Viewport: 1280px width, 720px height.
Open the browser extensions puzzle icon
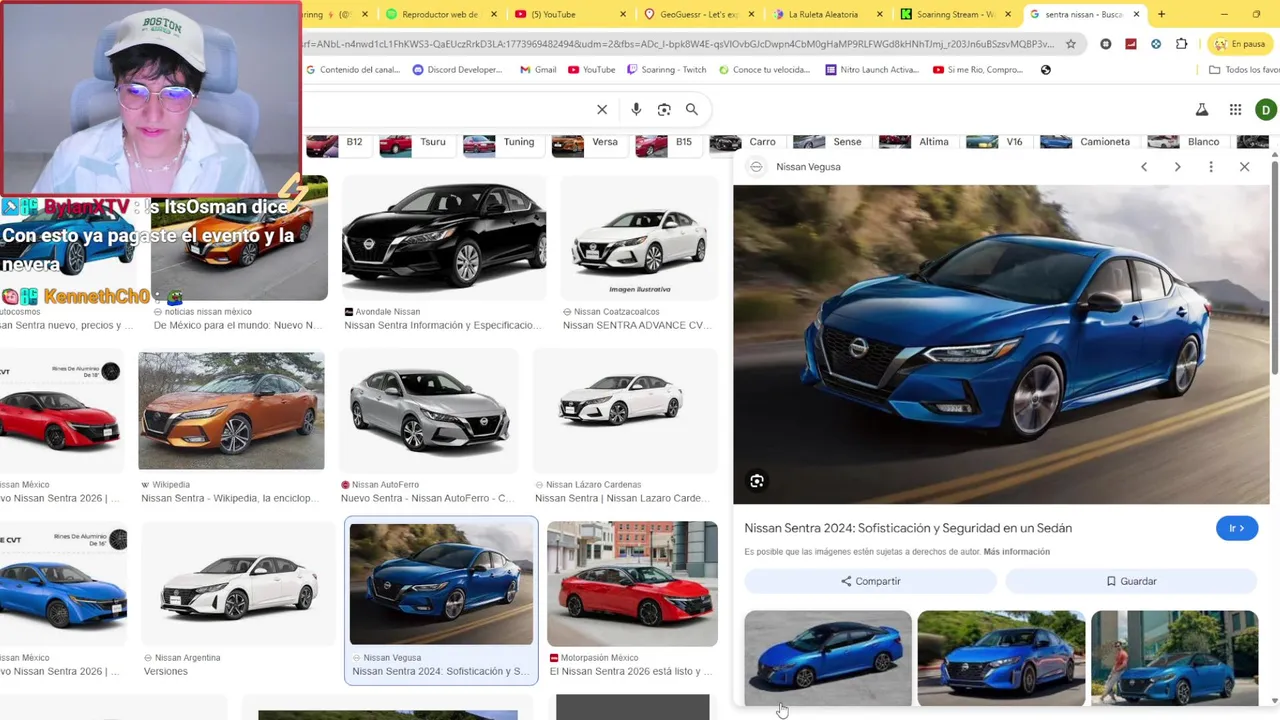1182,44
